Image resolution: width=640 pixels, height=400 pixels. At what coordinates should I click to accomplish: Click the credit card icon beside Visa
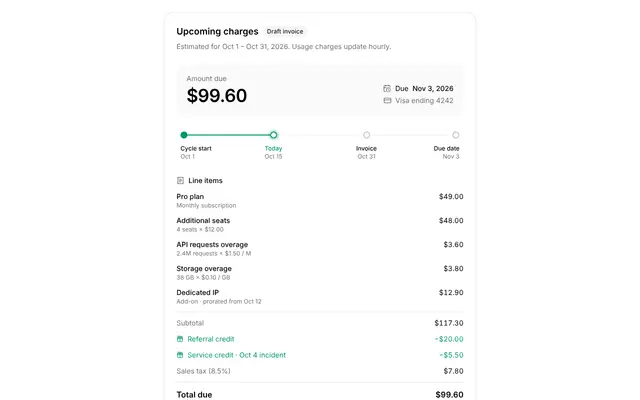pyautogui.click(x=387, y=100)
